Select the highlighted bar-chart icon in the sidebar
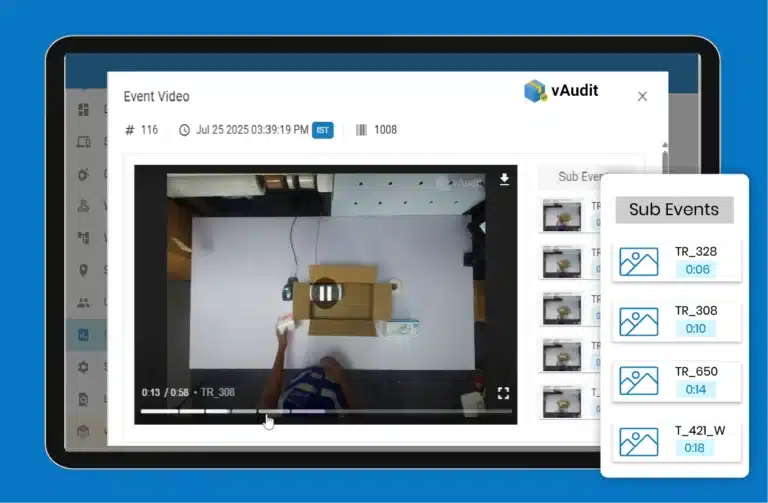768x503 pixels. coord(83,335)
